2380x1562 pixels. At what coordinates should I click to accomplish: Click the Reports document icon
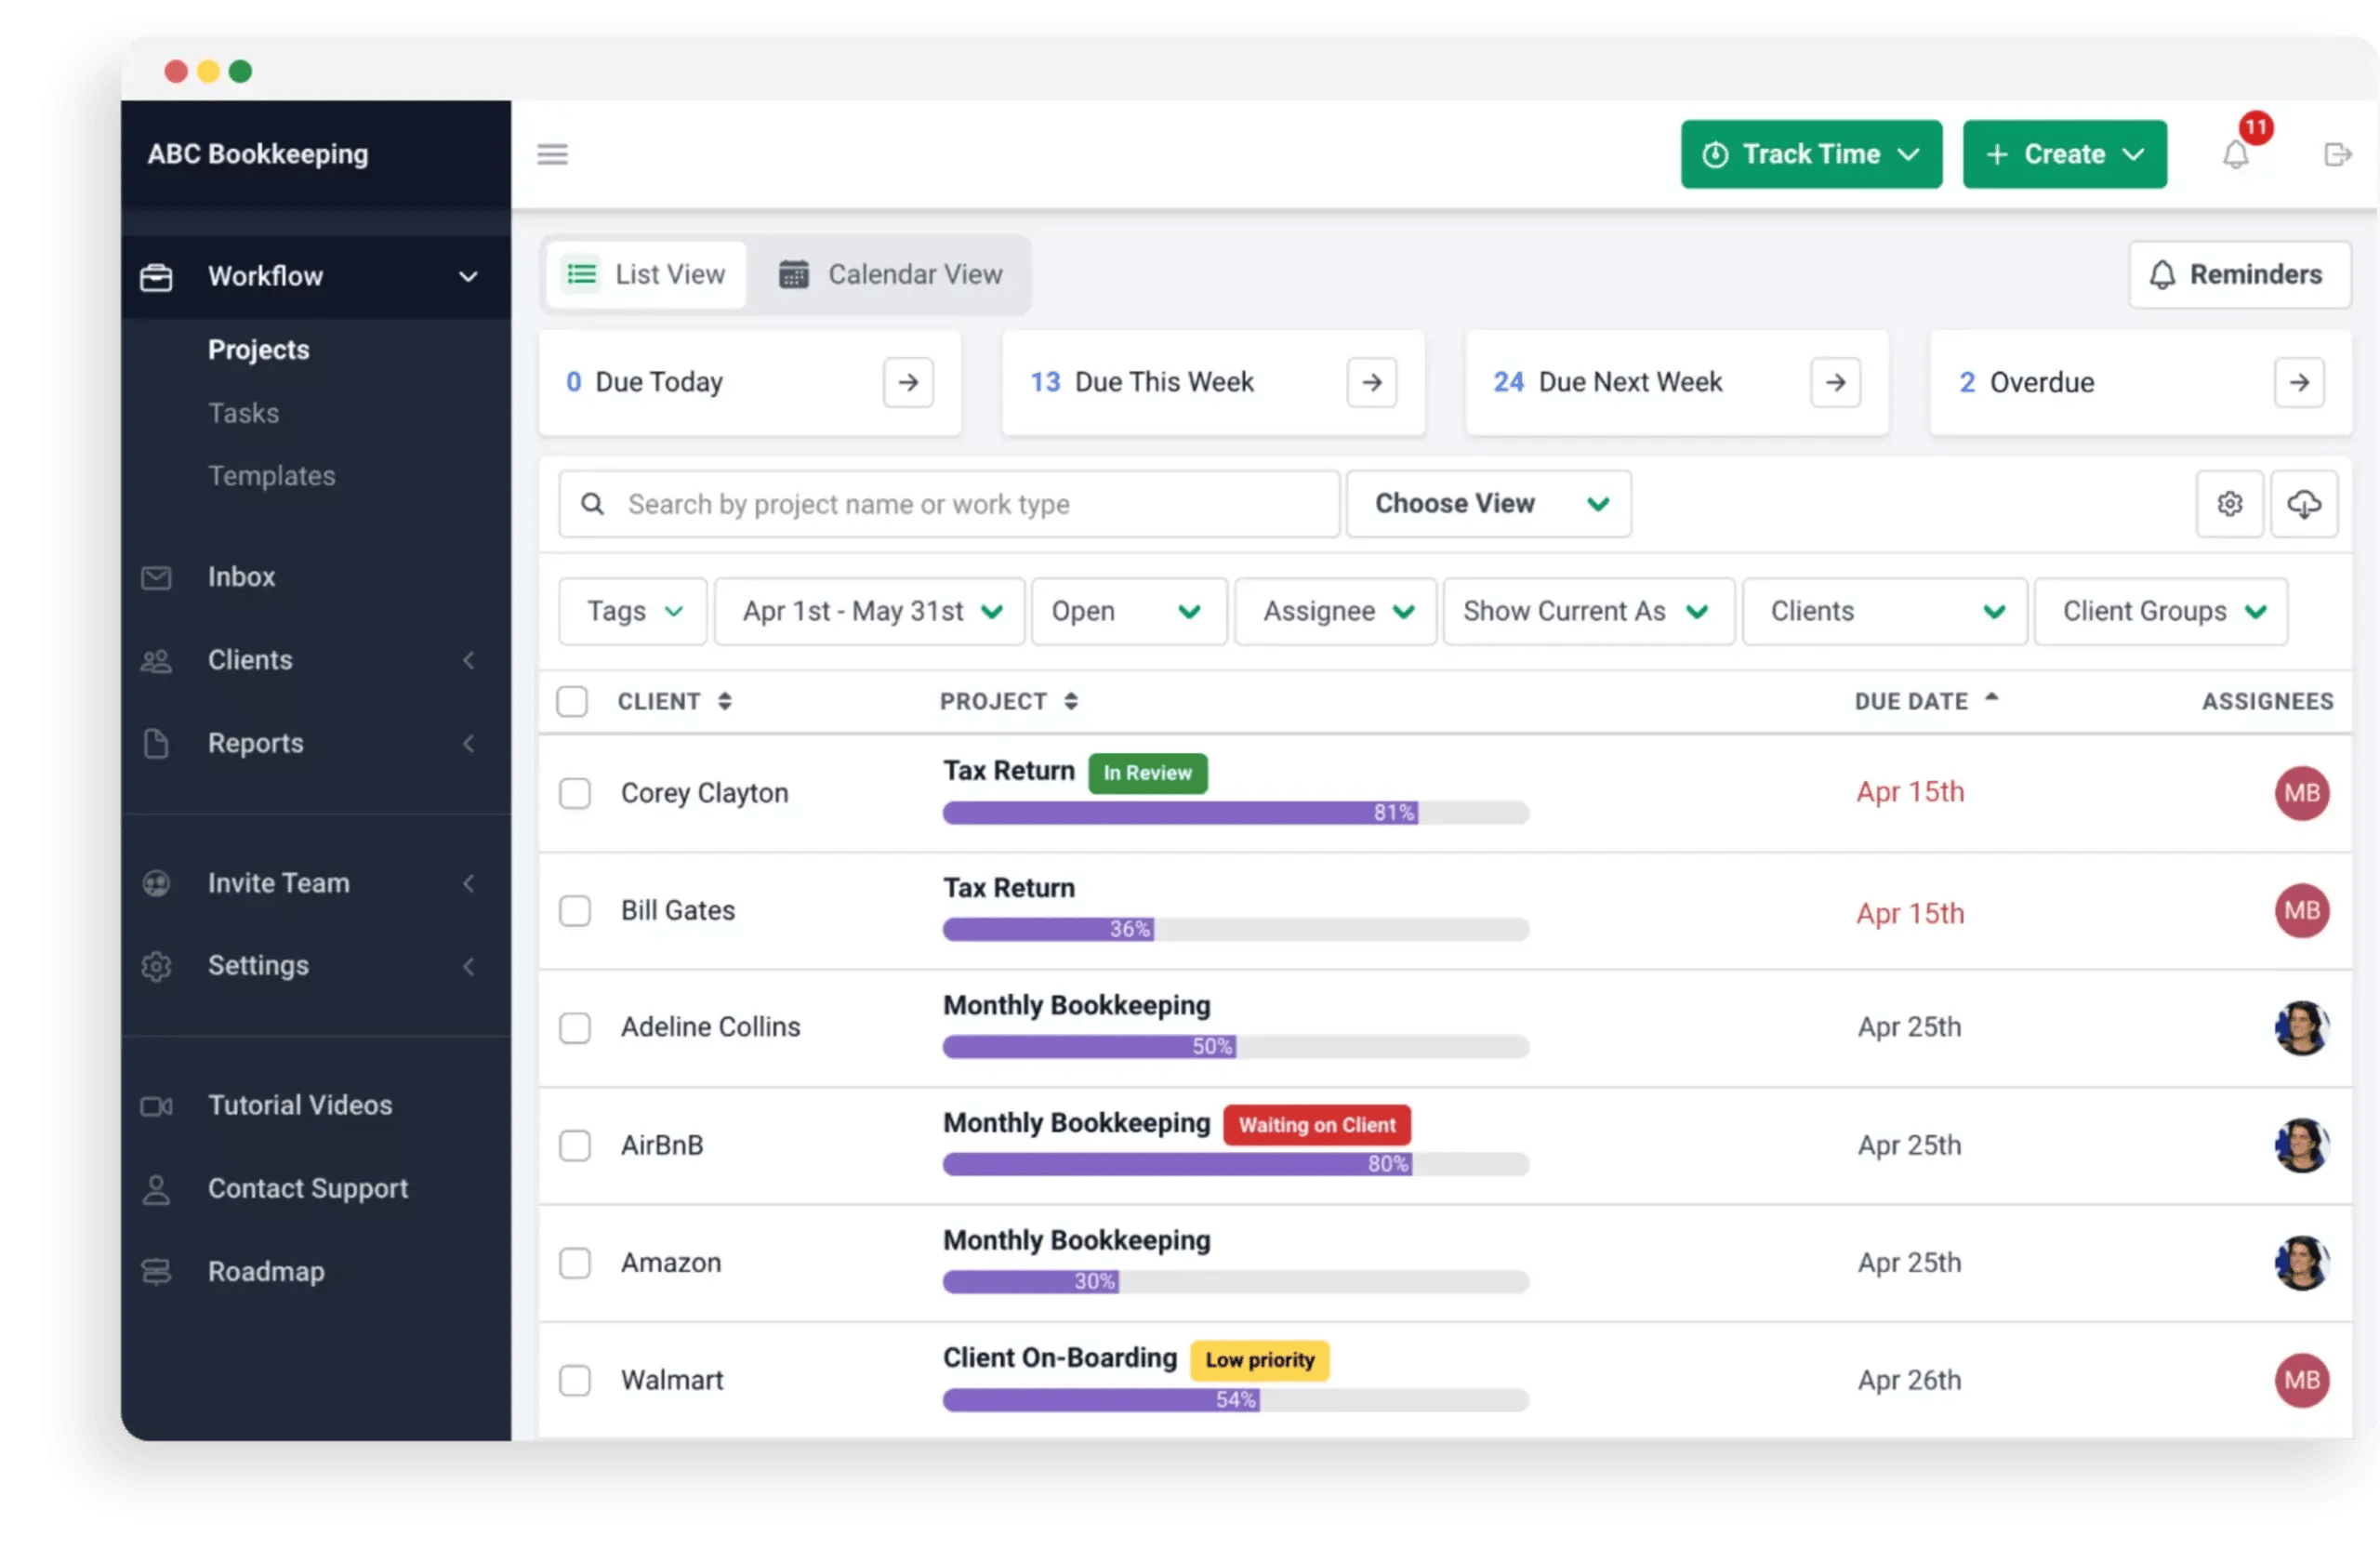click(x=153, y=739)
